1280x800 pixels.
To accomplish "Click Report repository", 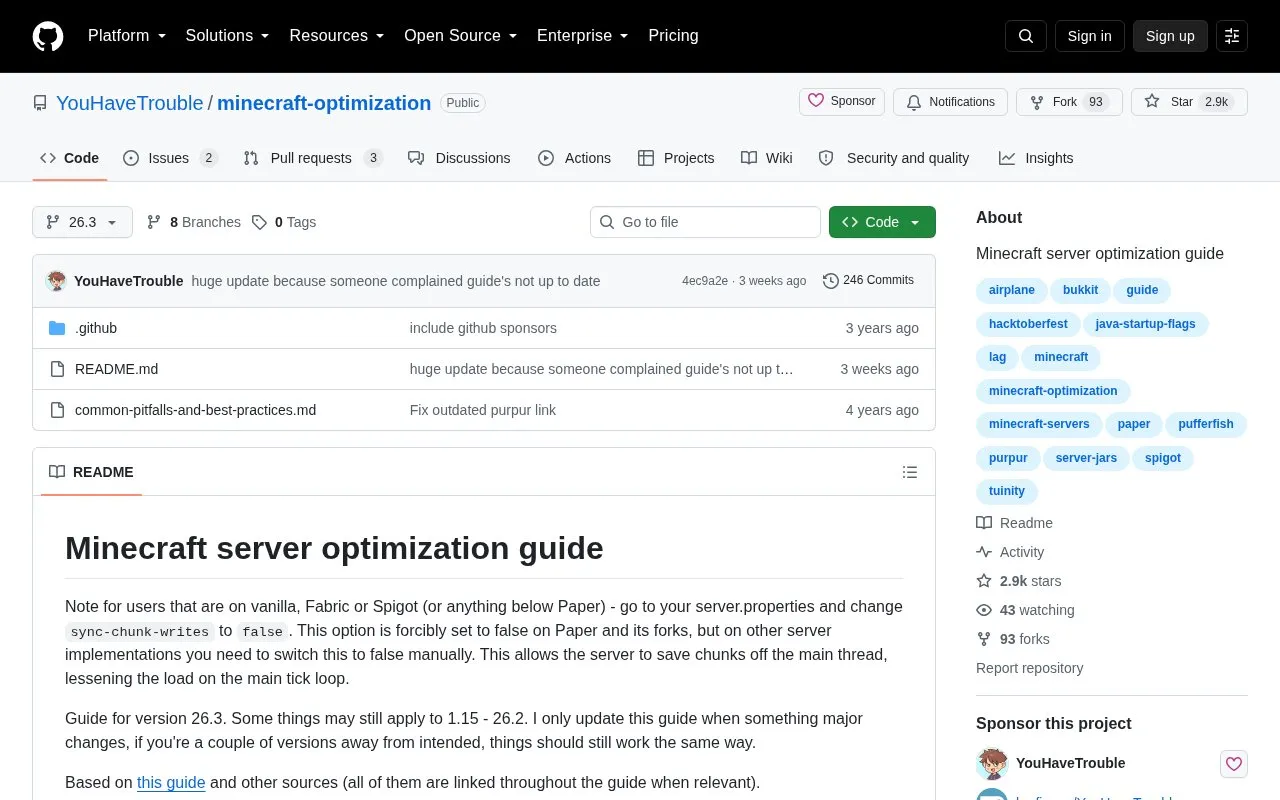I will (1029, 668).
